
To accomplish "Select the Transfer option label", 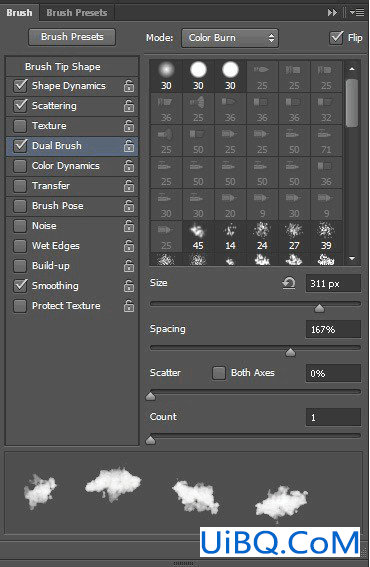I will pos(51,186).
